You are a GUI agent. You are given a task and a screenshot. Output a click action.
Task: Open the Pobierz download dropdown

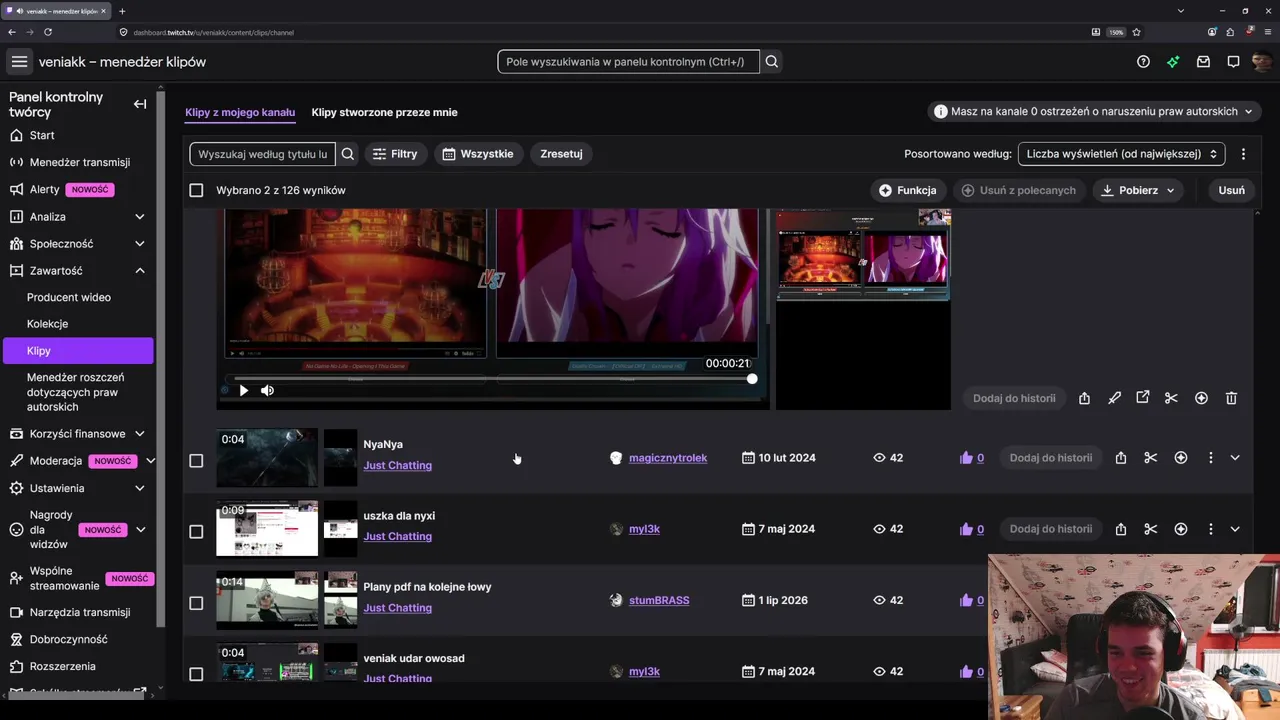tap(1139, 190)
